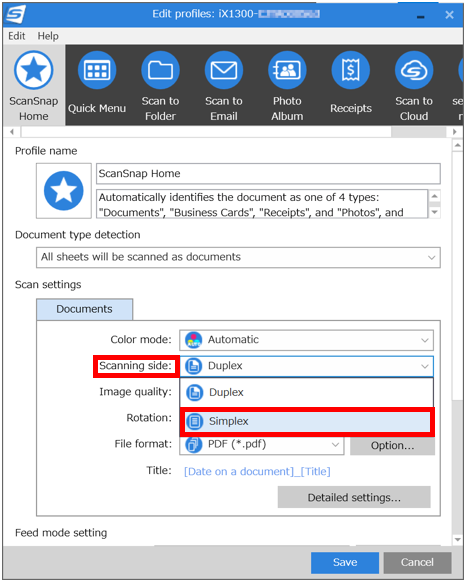Select the Receipts profile
This screenshot has width=466, height=582.
[x=351, y=85]
